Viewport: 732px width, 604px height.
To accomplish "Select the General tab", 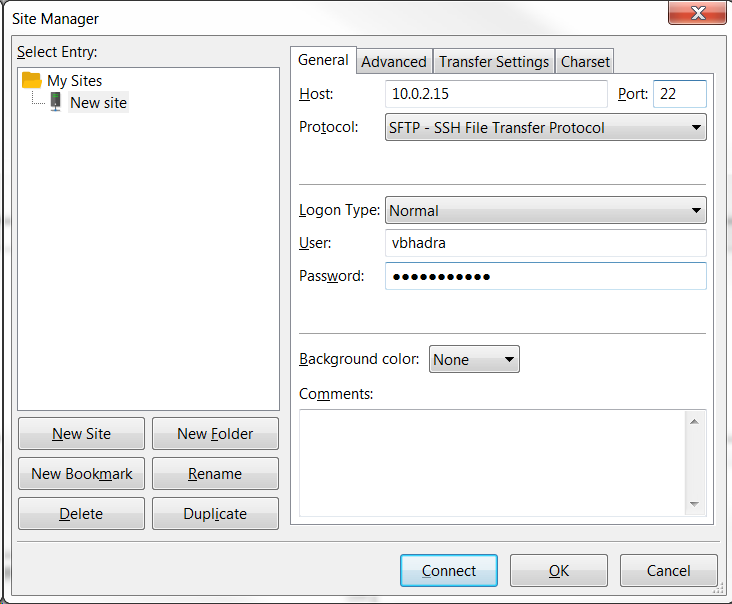I will (323, 60).
